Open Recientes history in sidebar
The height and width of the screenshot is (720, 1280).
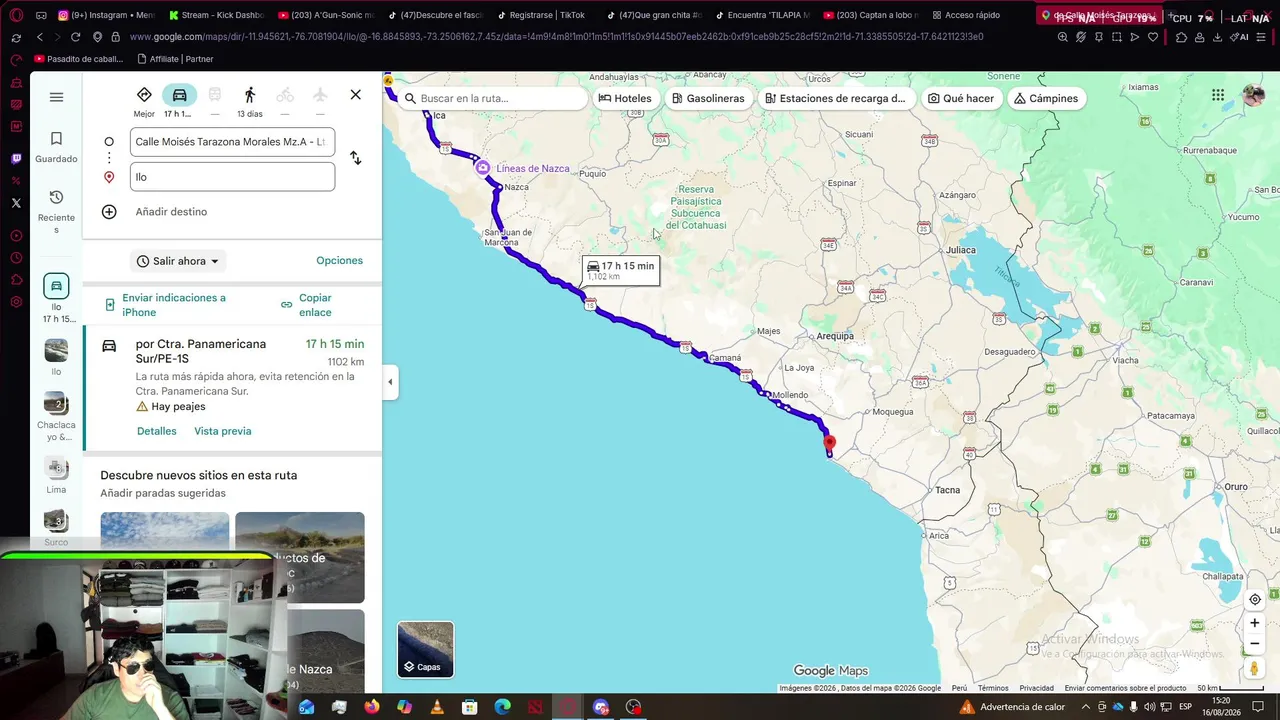[x=56, y=211]
